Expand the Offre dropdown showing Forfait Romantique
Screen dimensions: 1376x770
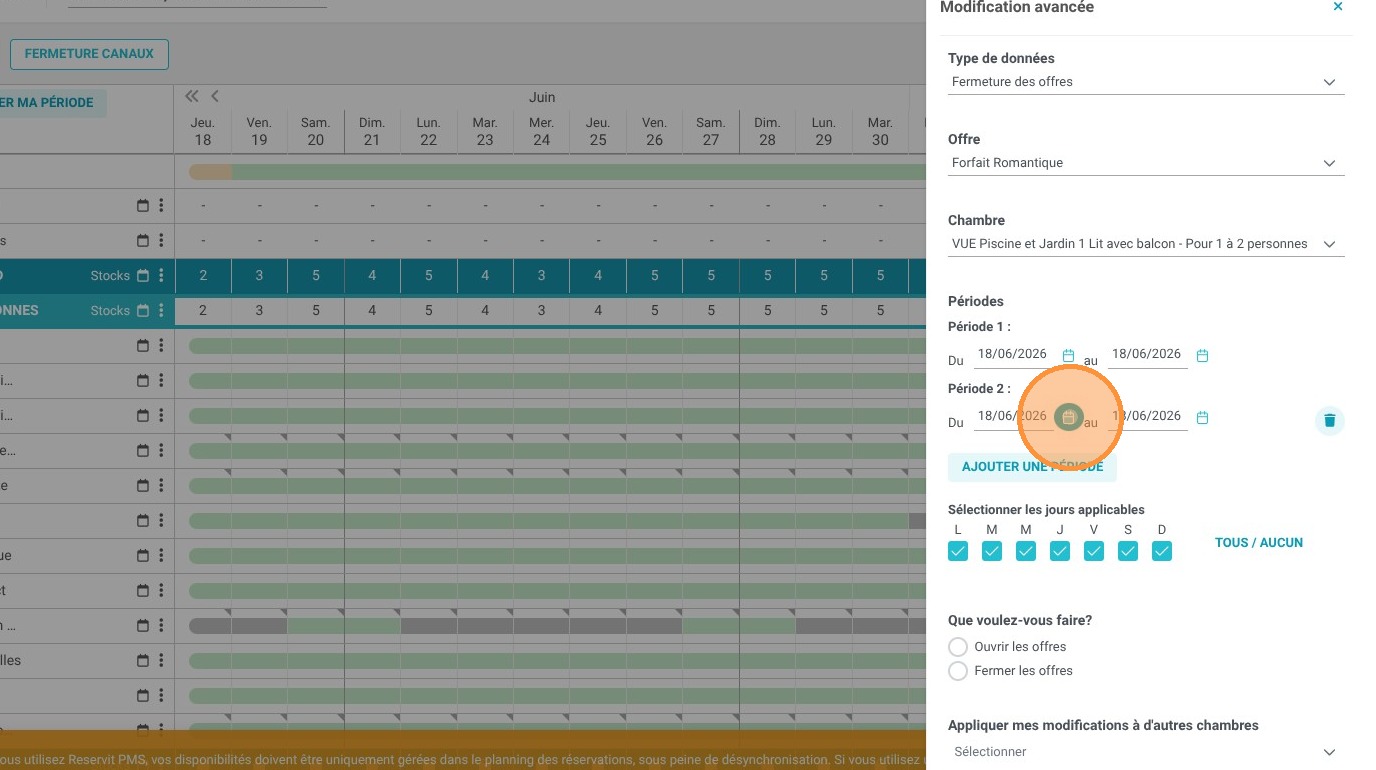tap(1146, 163)
